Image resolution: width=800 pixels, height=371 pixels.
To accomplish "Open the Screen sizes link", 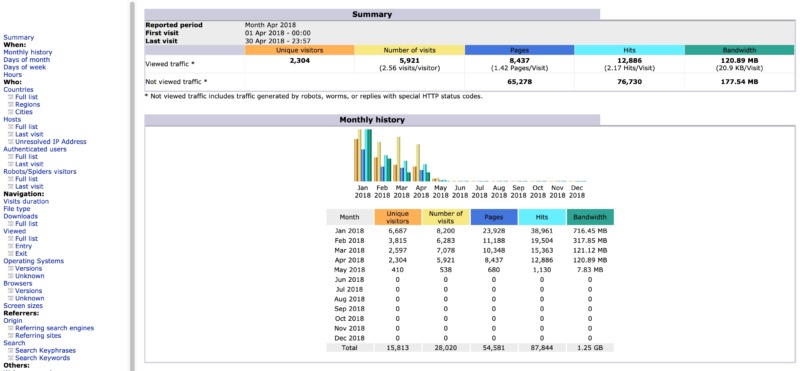I will [x=23, y=306].
